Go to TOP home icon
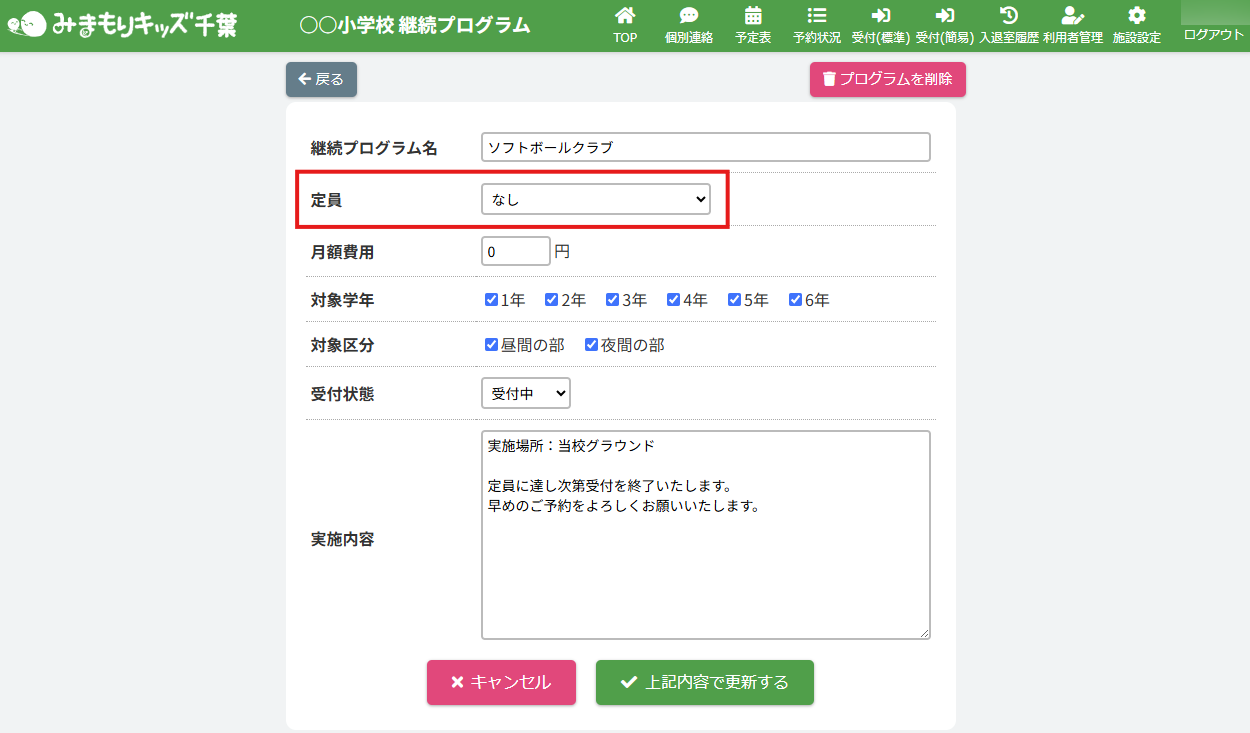 point(625,16)
